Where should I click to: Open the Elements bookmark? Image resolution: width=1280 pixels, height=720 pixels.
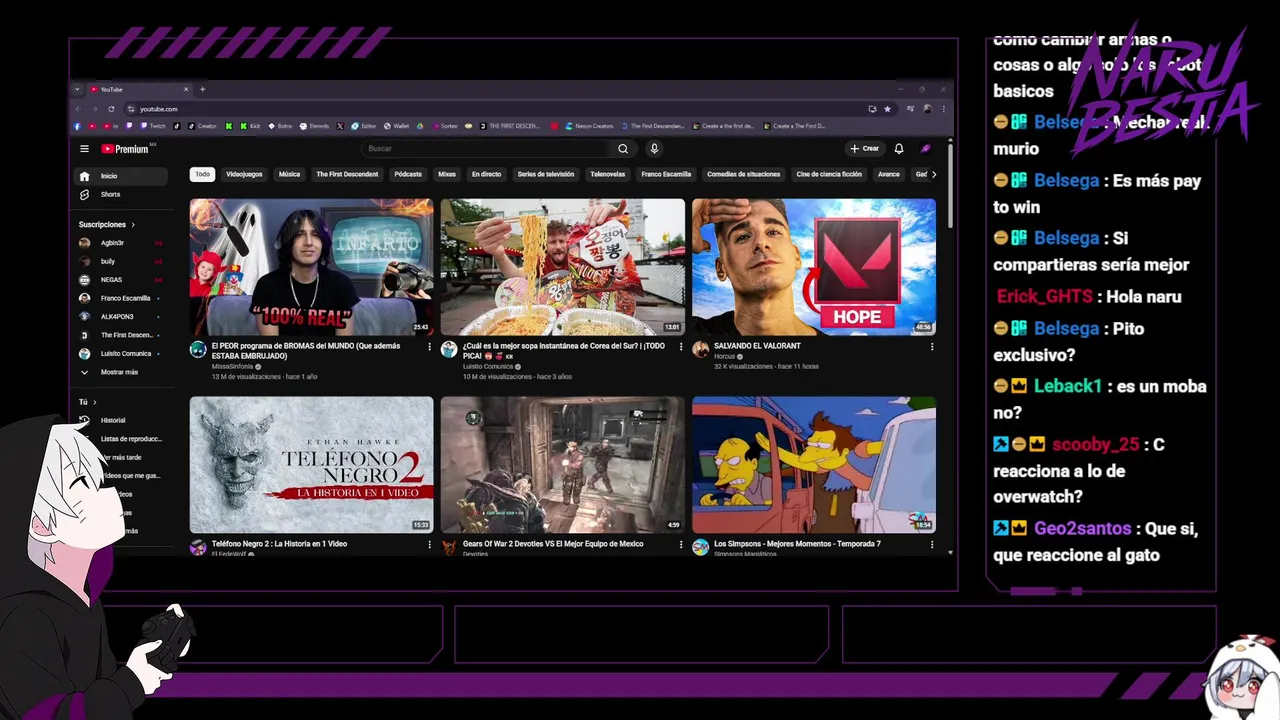(315, 126)
